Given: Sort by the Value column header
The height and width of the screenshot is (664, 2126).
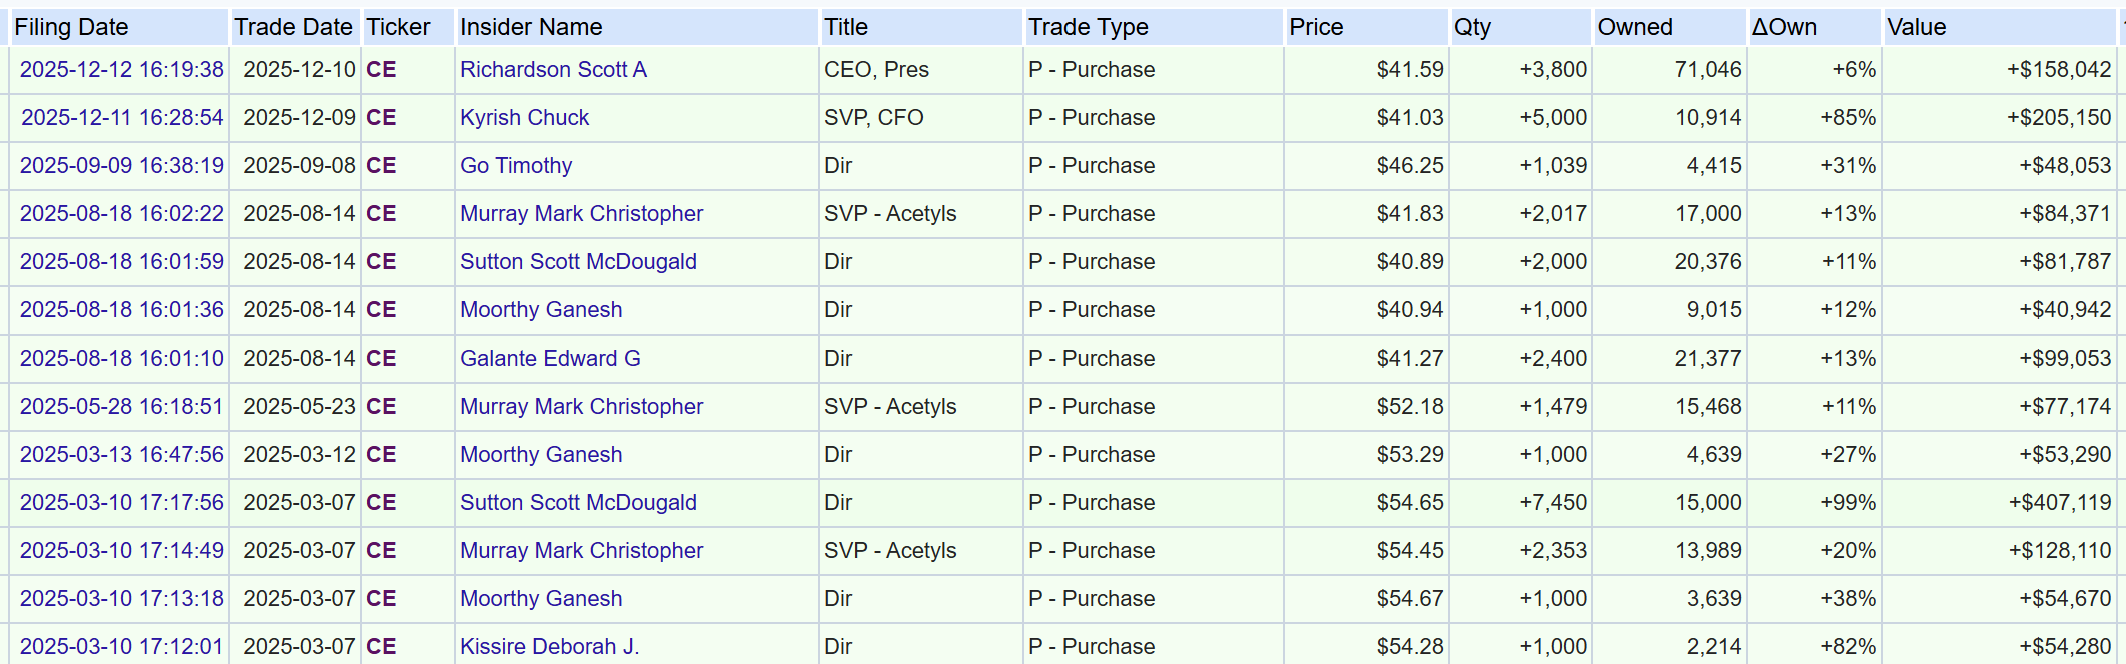Looking at the screenshot, I should tap(1916, 27).
